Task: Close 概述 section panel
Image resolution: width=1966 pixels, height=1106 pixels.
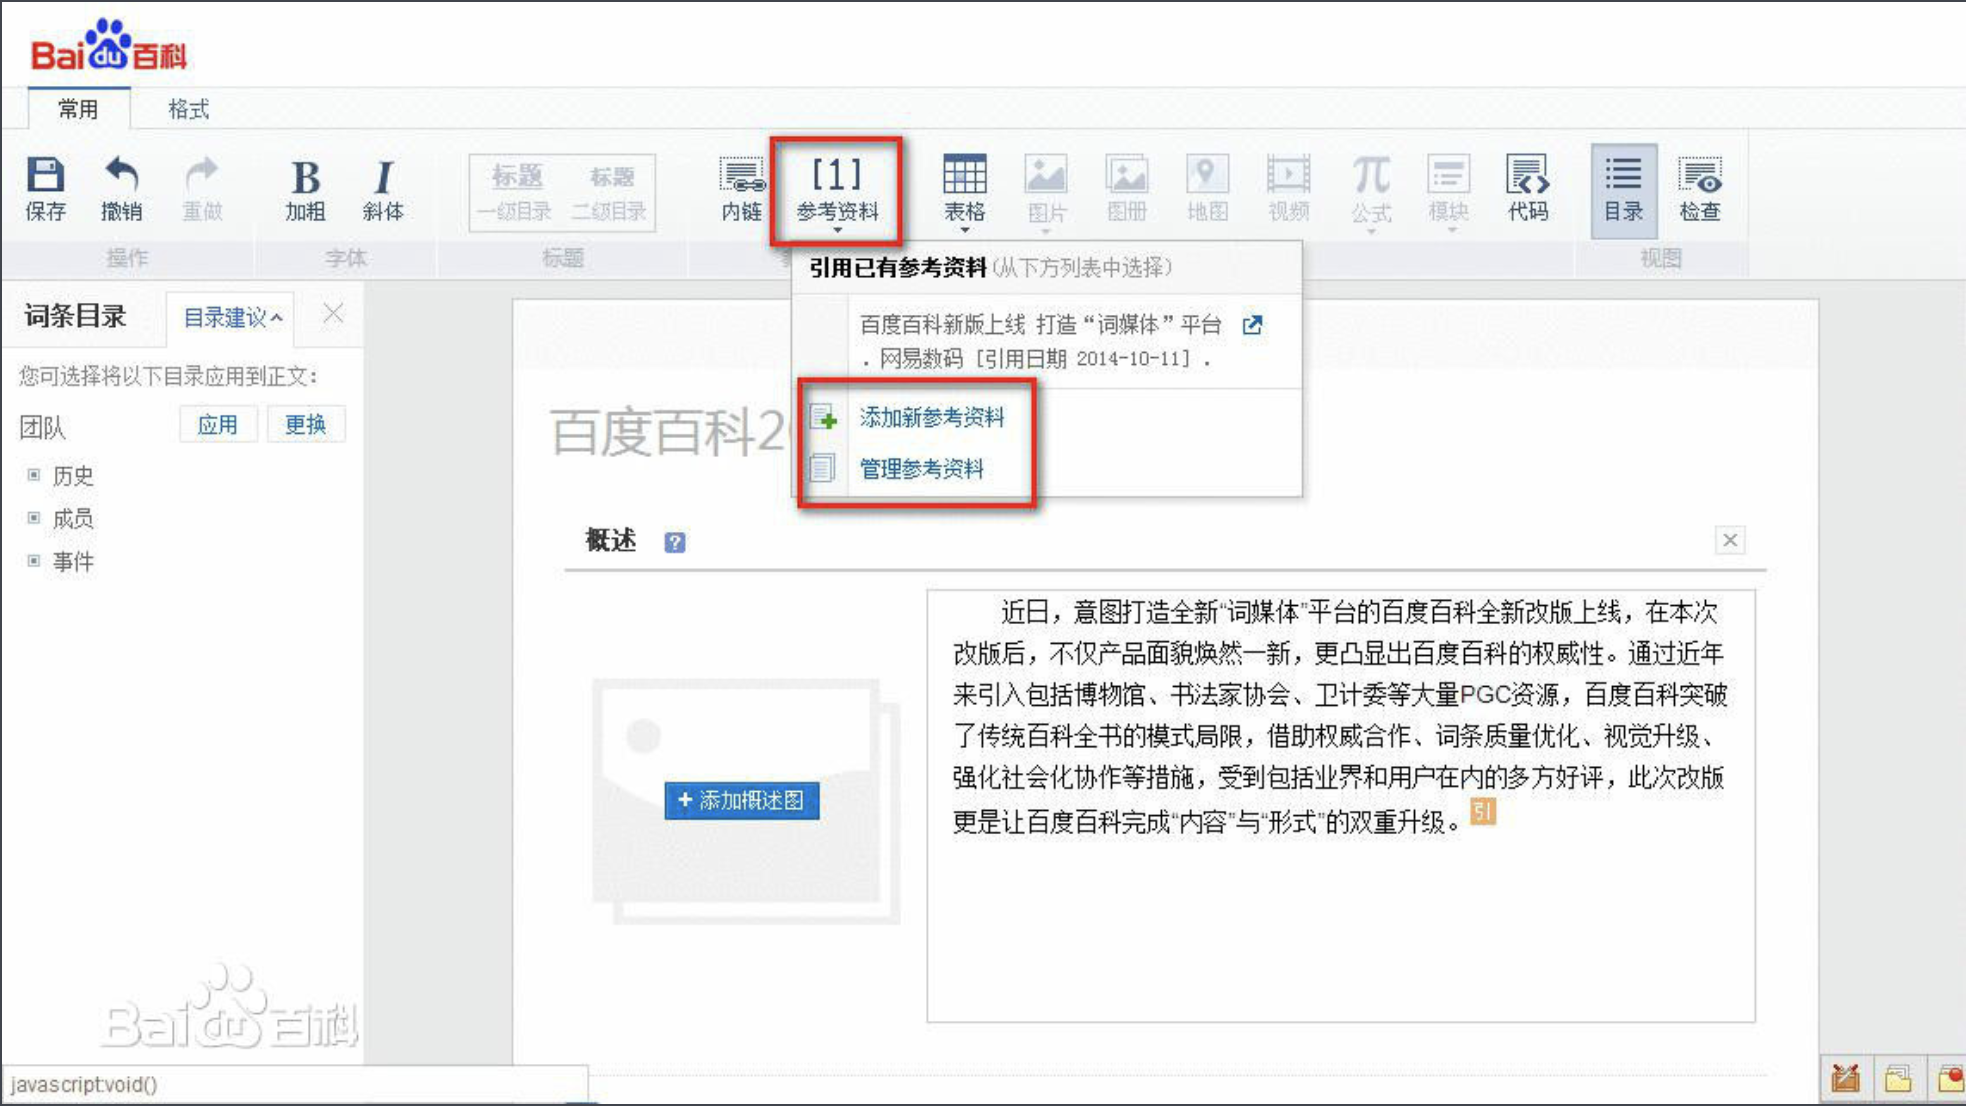Action: 1730,540
